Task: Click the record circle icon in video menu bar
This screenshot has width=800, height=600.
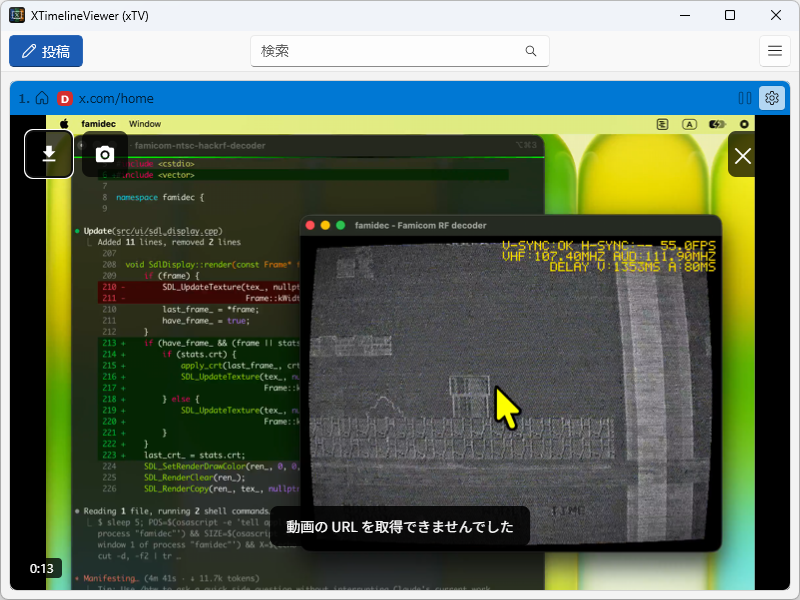Action: [744, 124]
